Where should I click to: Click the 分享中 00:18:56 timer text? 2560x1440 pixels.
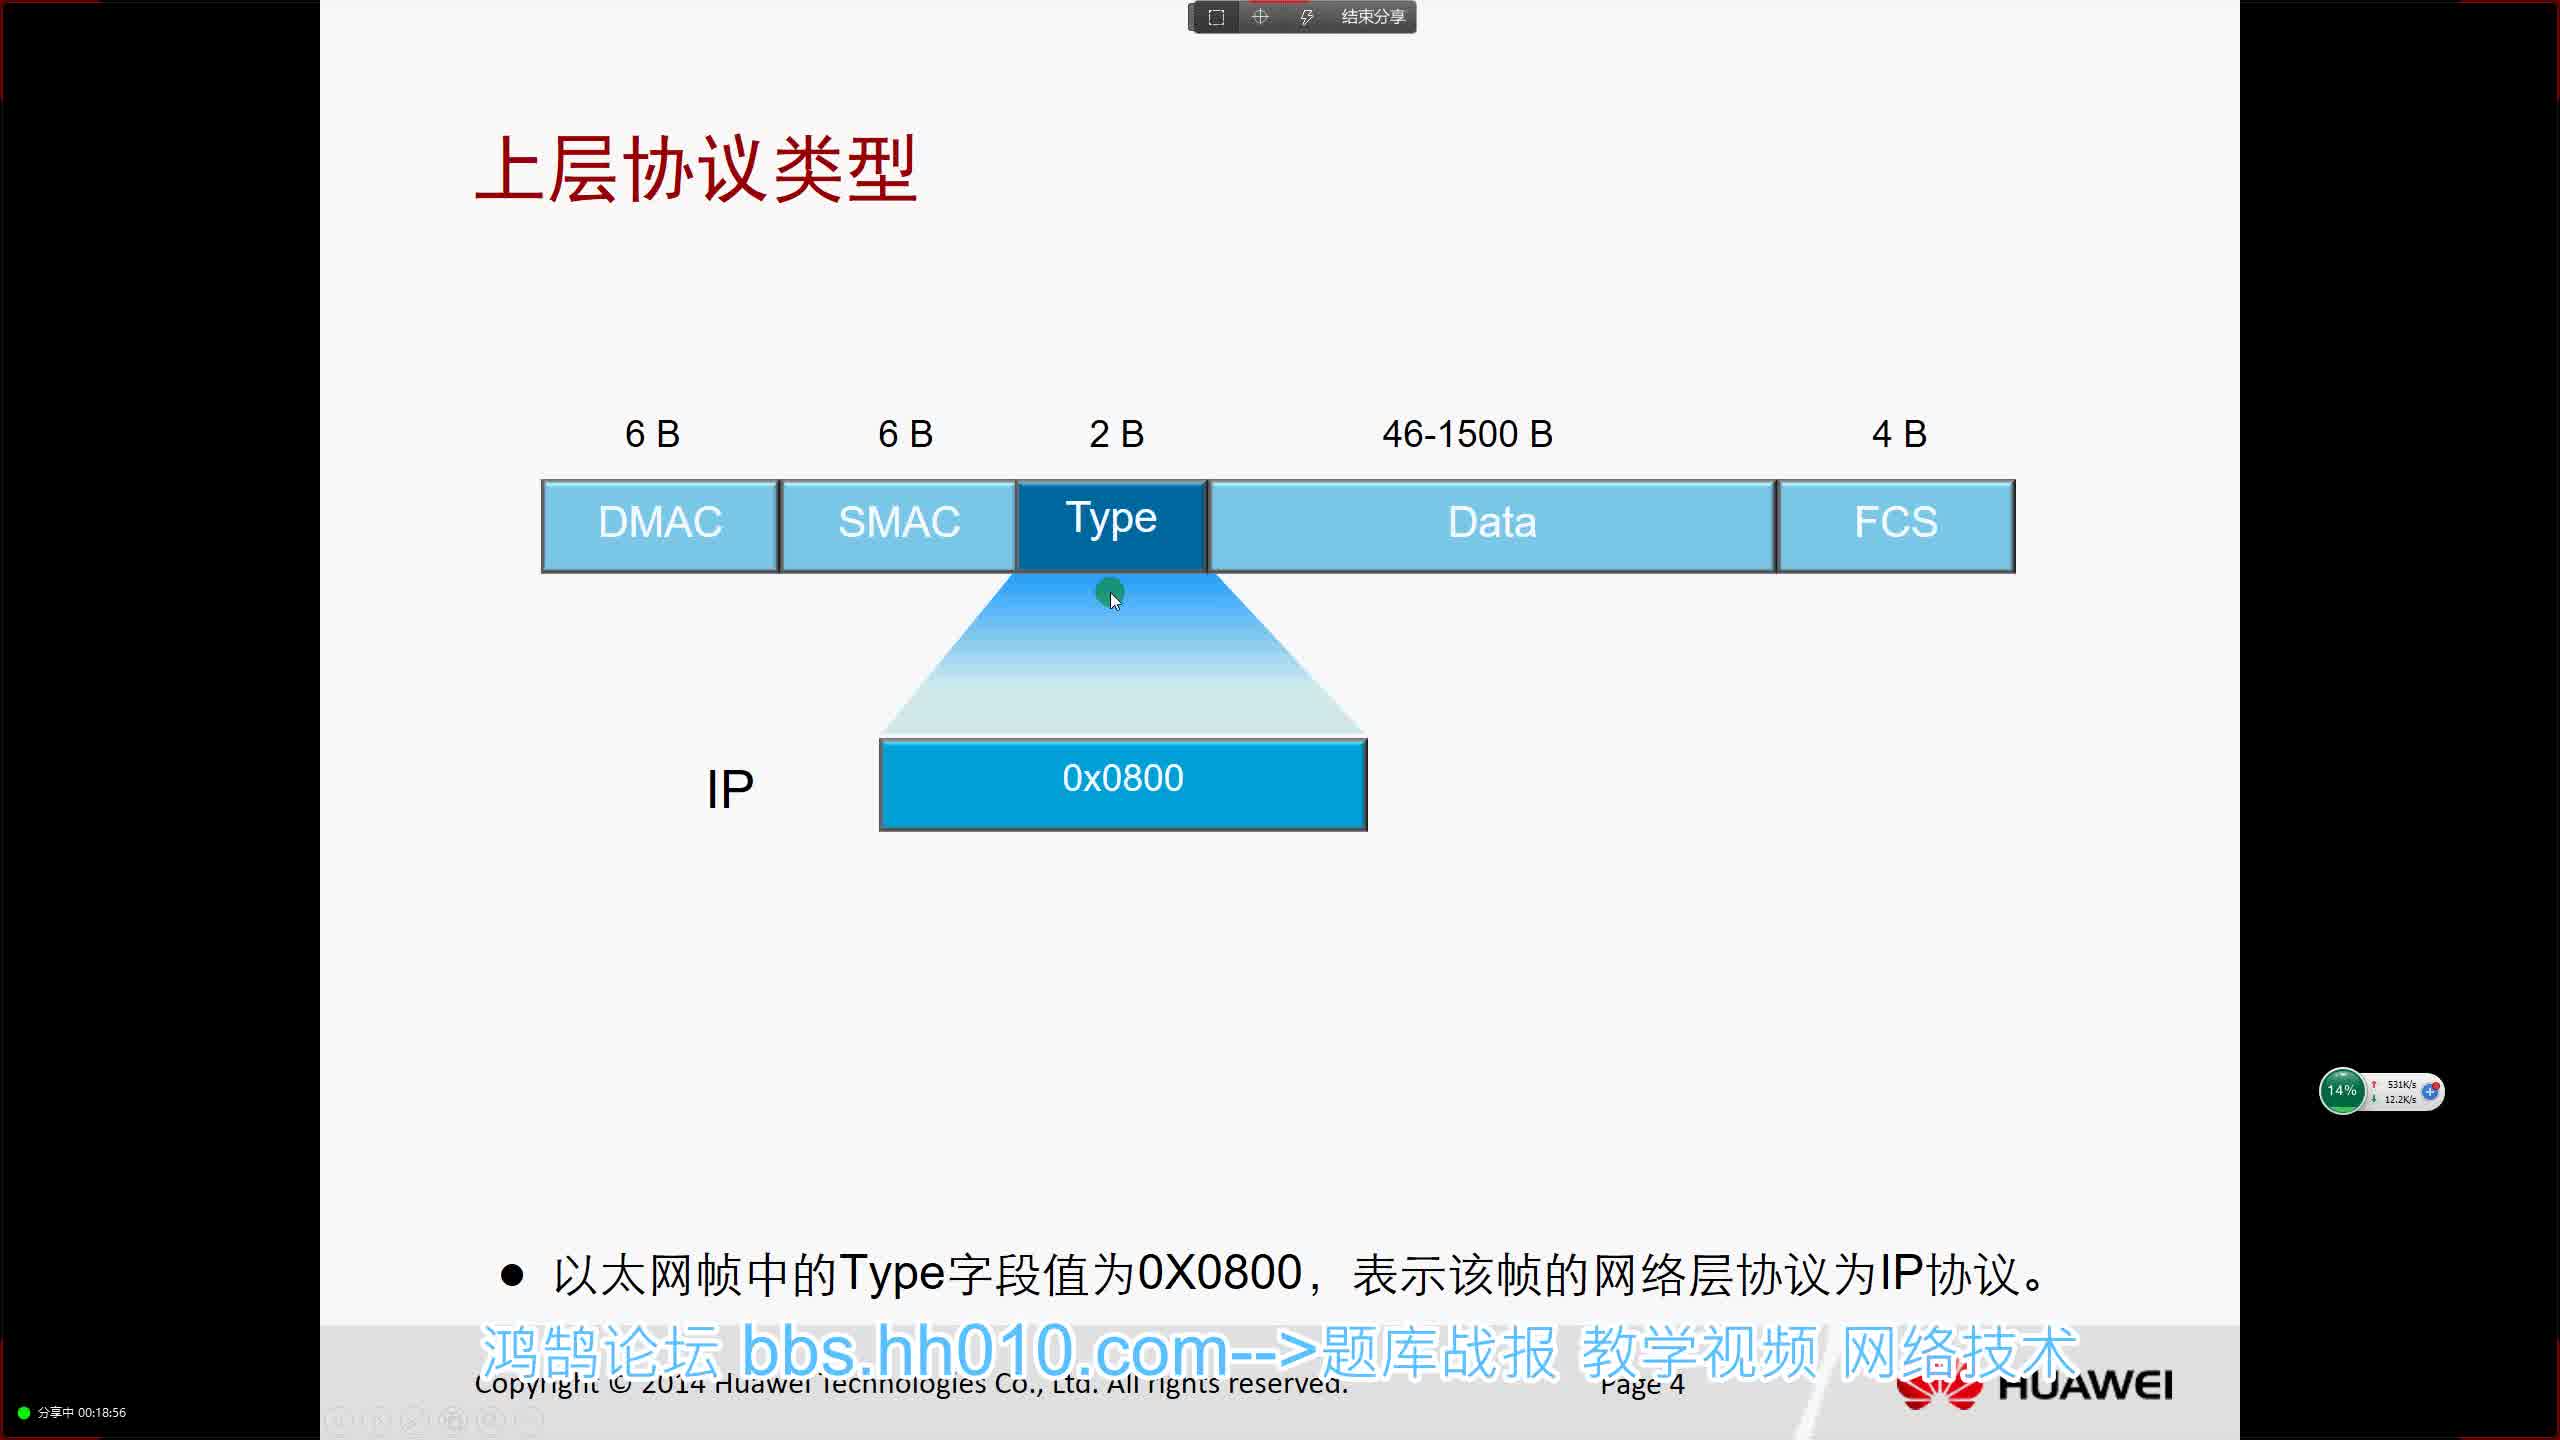(x=82, y=1413)
